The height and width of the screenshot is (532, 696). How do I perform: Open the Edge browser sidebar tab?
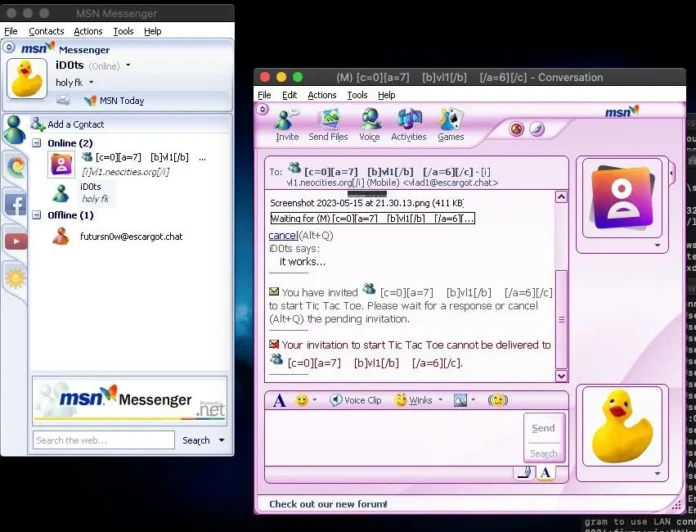coord(16,167)
